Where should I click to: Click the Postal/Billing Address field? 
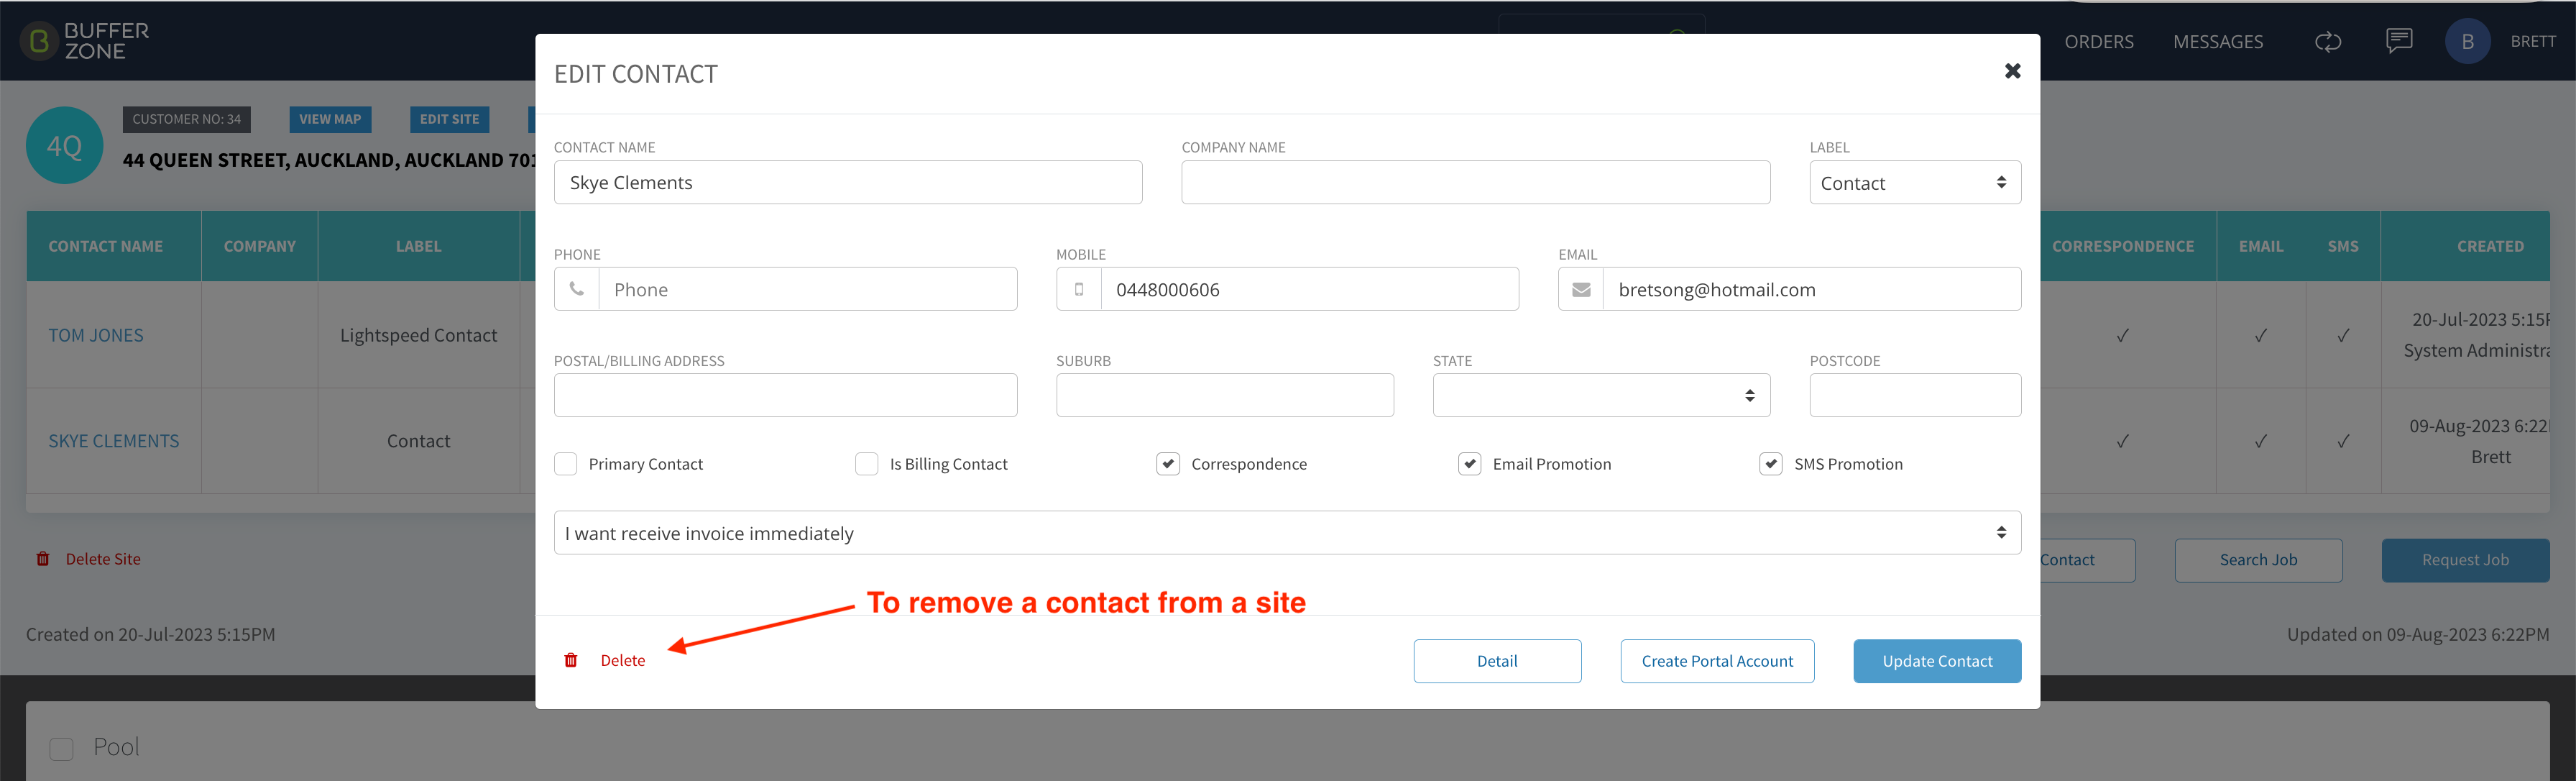coord(786,395)
